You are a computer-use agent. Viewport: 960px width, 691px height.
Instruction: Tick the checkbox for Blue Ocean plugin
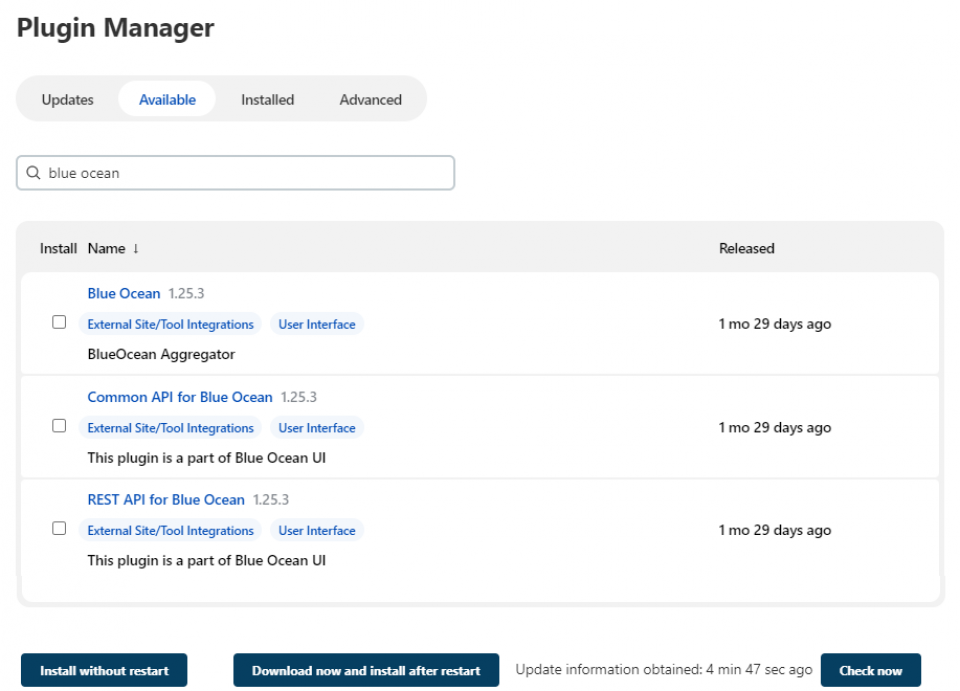coord(59,322)
